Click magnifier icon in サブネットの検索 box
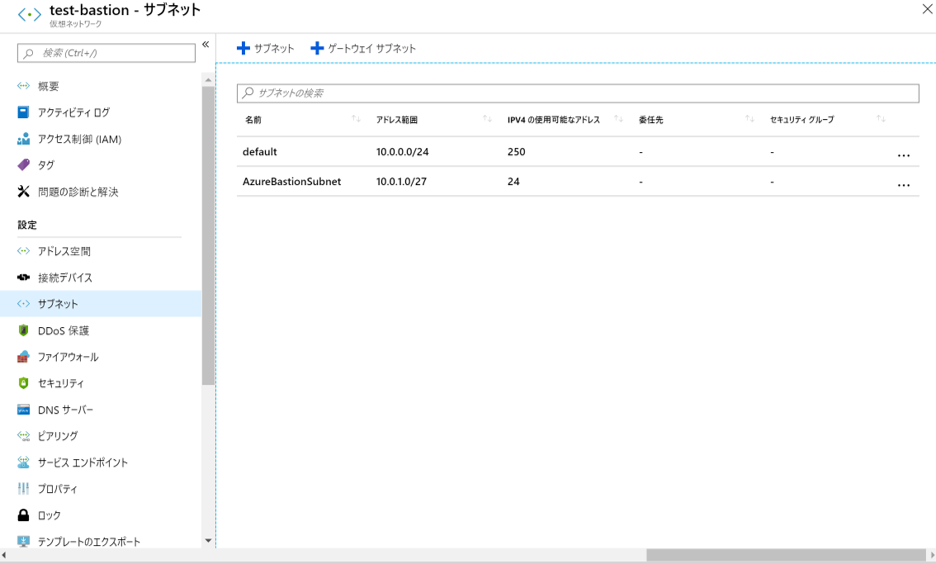 pos(248,93)
